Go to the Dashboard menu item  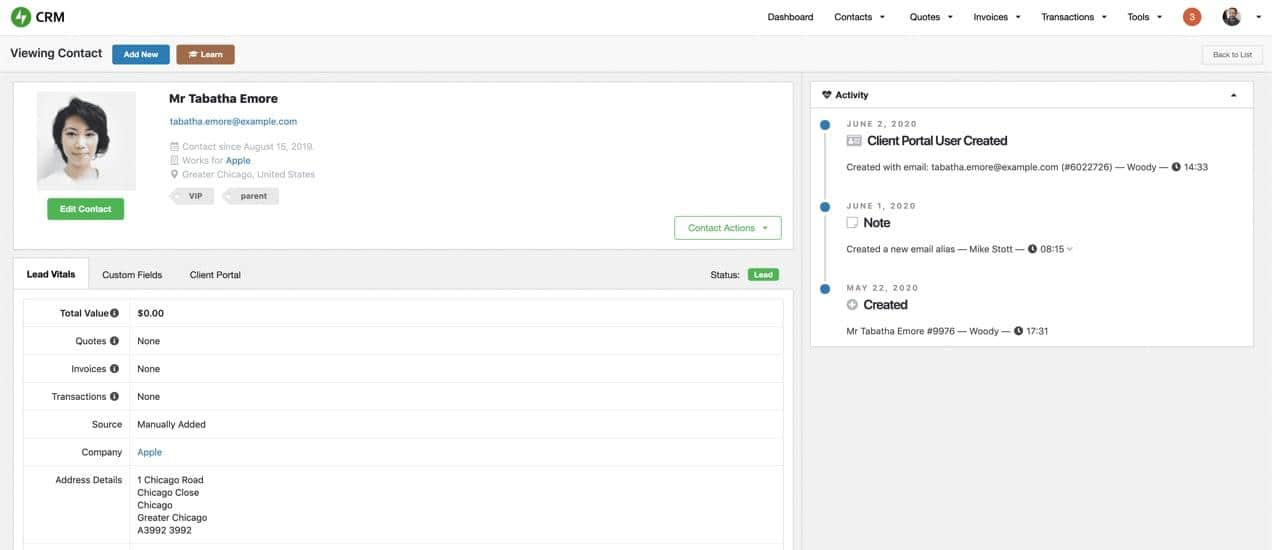[790, 17]
